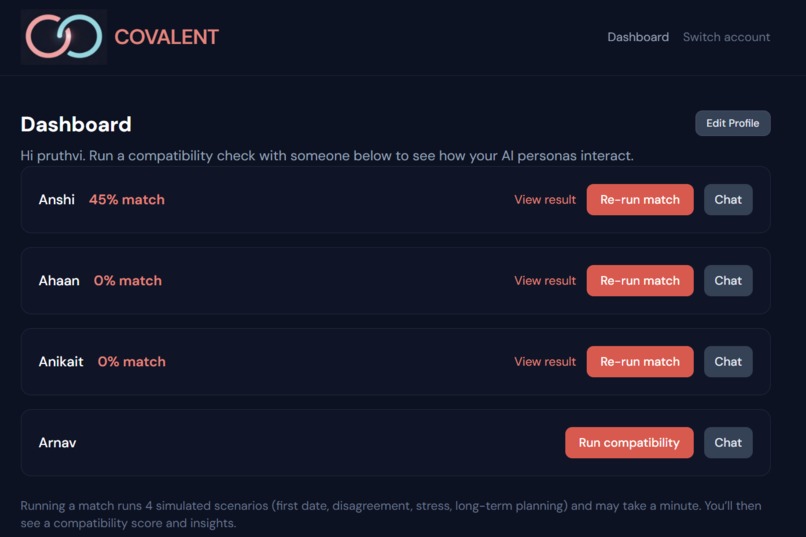Re-run match with Anshi
This screenshot has height=537, width=806.
[x=640, y=200]
